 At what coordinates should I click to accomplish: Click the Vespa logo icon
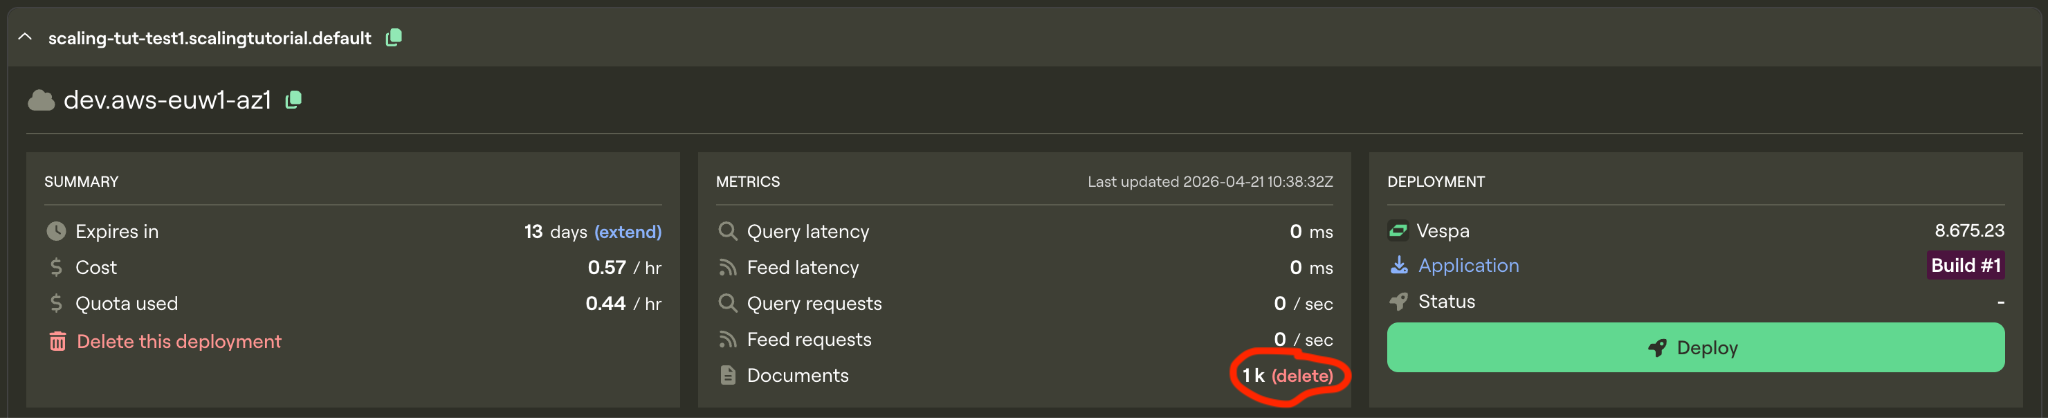click(1398, 231)
